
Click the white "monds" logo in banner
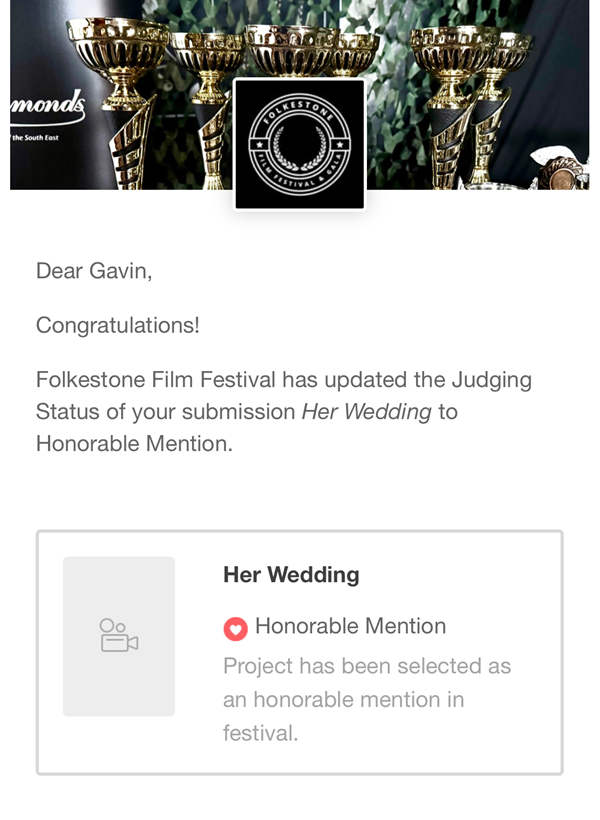coord(46,104)
